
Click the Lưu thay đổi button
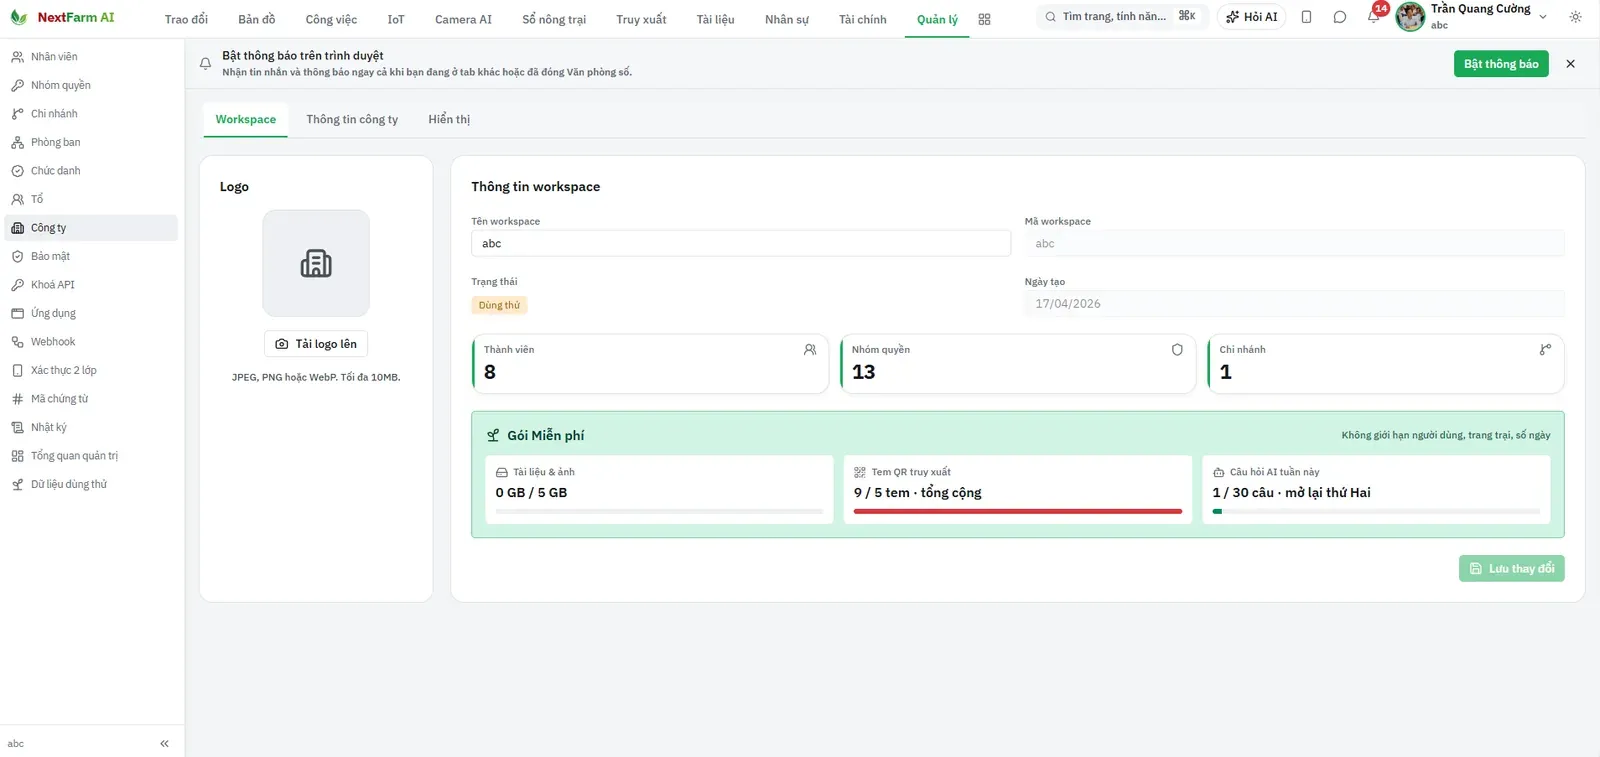pos(1511,569)
